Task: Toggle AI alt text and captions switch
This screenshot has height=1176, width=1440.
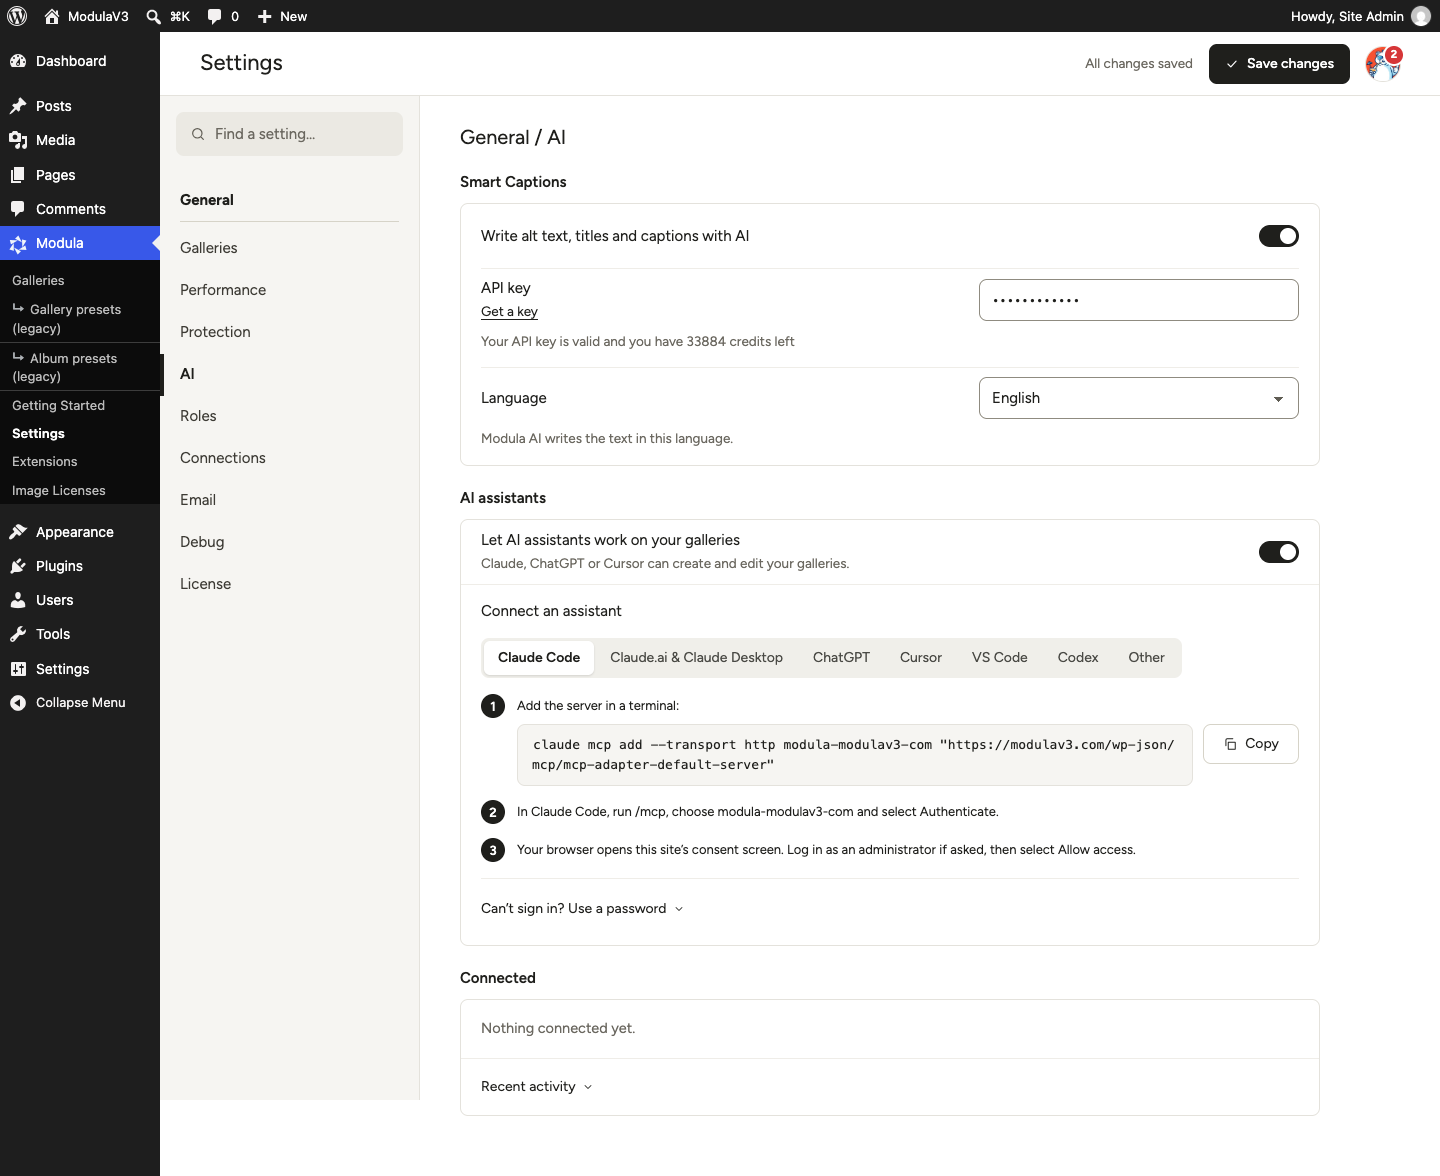Action: (x=1279, y=236)
